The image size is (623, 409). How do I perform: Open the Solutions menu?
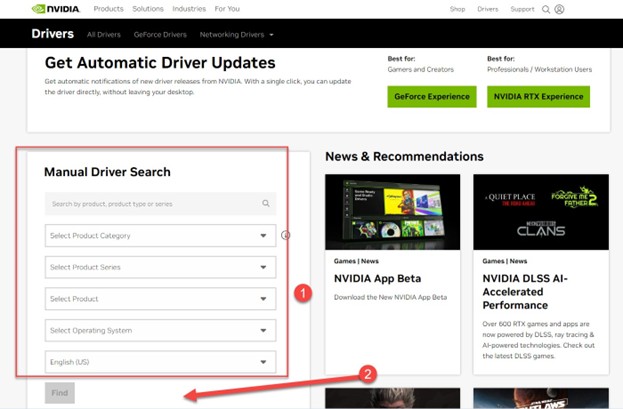[x=148, y=9]
